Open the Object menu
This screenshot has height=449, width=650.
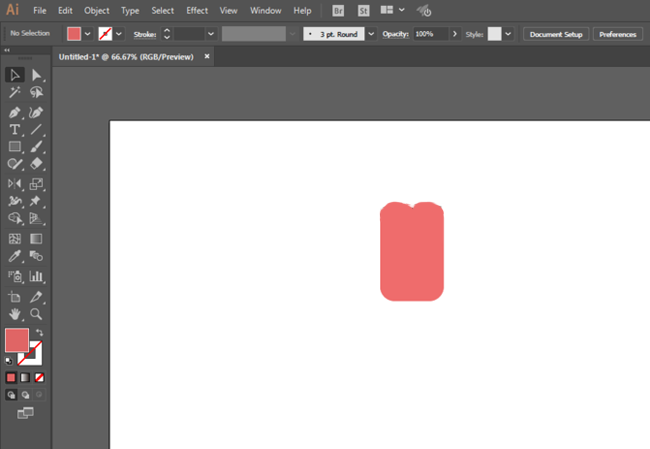tap(97, 10)
